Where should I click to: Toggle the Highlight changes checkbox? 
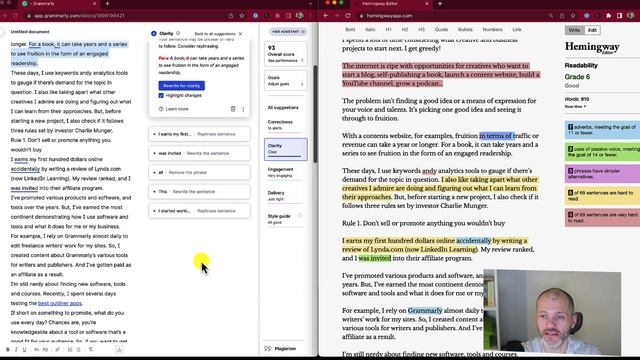pyautogui.click(x=161, y=96)
